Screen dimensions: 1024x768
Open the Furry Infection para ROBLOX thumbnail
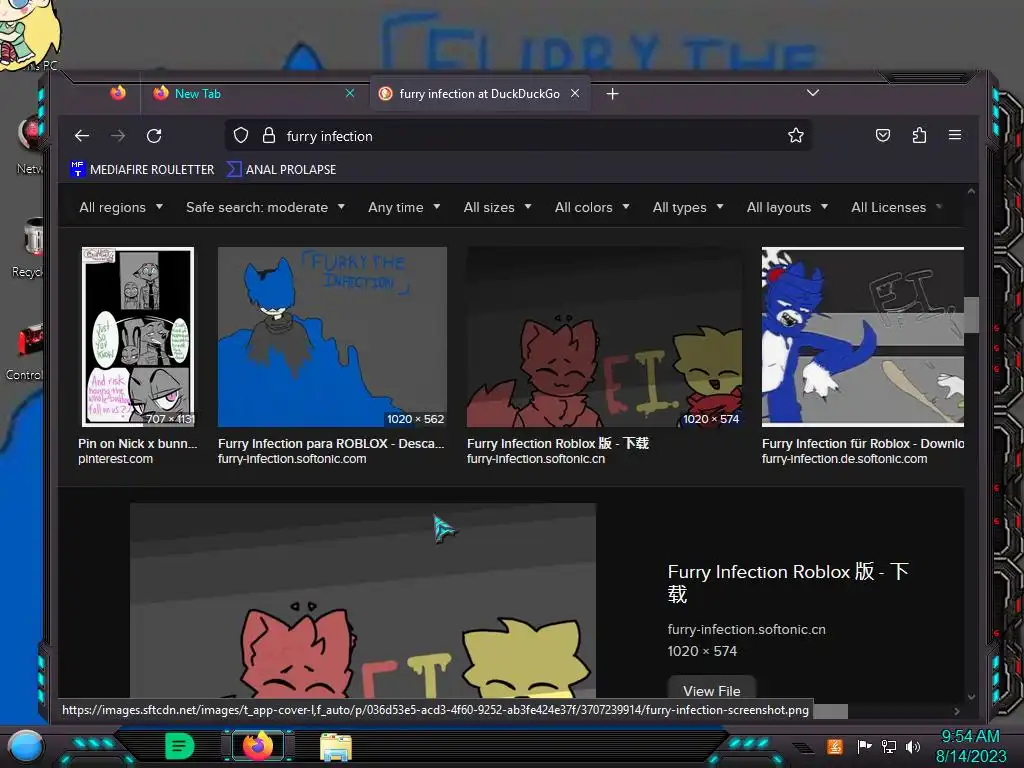(x=332, y=337)
